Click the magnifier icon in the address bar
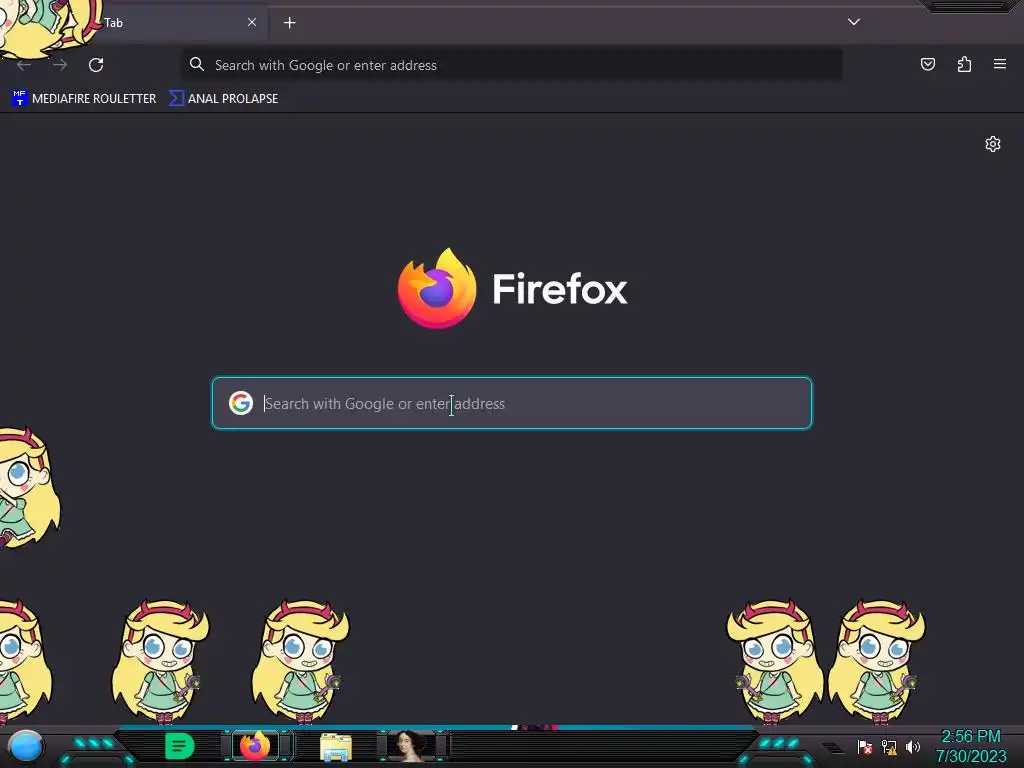Screen dimensions: 1024x768 pyautogui.click(x=197, y=64)
